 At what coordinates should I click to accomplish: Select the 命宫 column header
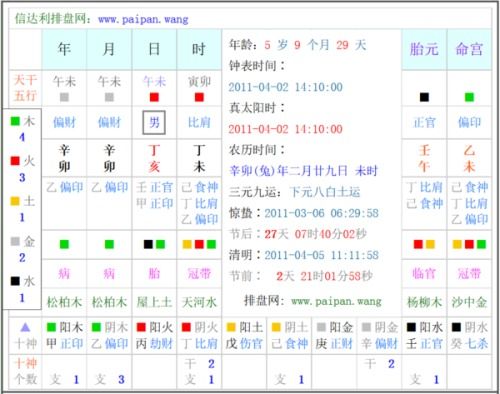(x=469, y=49)
